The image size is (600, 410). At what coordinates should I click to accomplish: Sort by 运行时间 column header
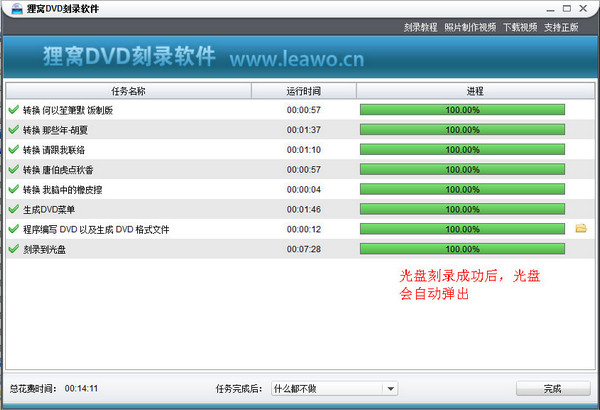304,91
